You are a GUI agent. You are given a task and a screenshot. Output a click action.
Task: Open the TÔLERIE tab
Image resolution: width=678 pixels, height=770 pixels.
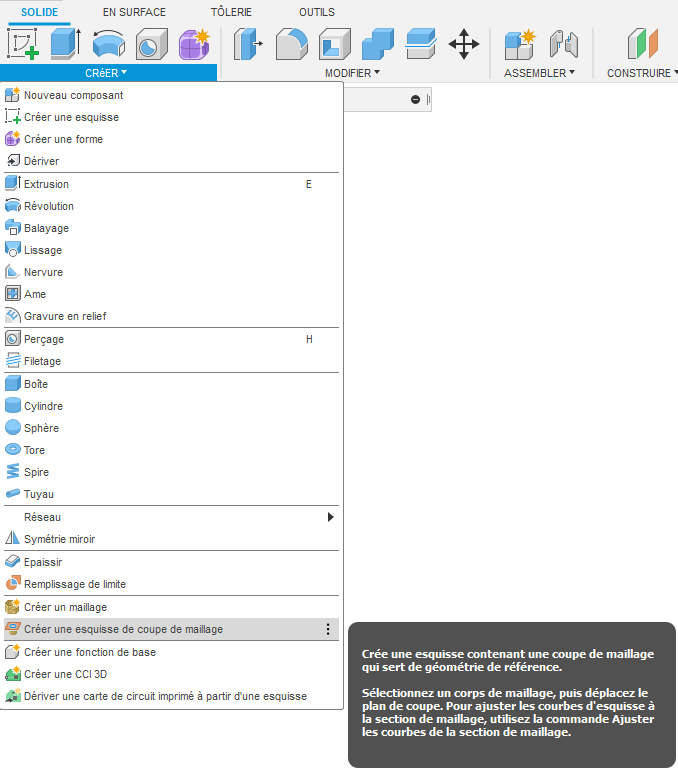point(231,12)
